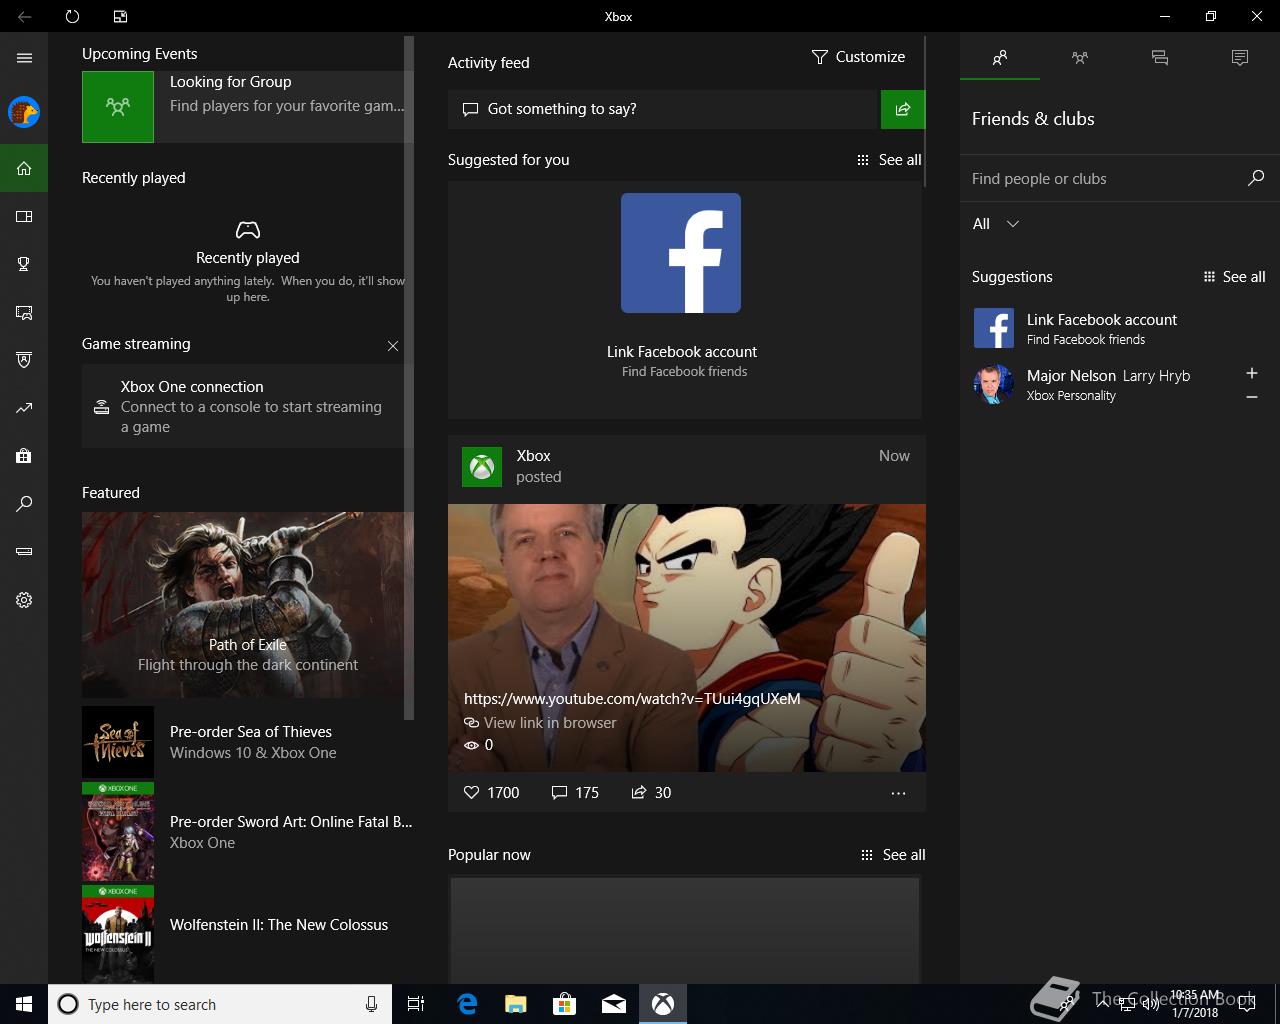Switch to the Activity alerts tab
Viewport: 1280px width, 1024px height.
pyautogui.click(x=1240, y=58)
